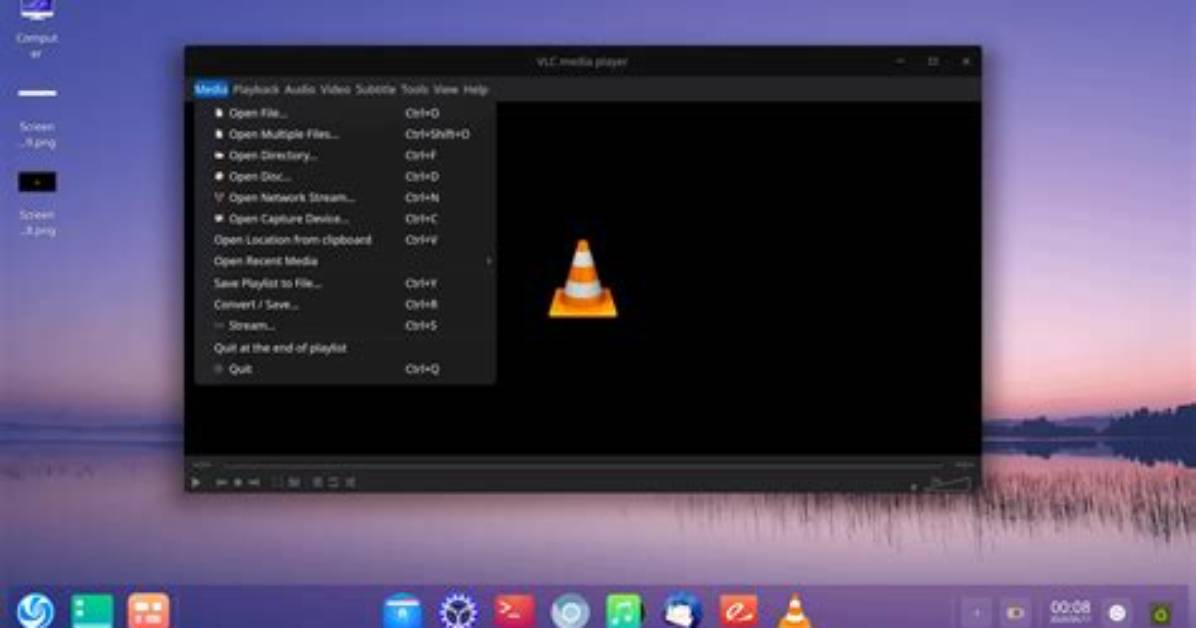Screen dimensions: 1196x628
Task: Toggle Quit at the end of playlist
Action: click(345, 348)
